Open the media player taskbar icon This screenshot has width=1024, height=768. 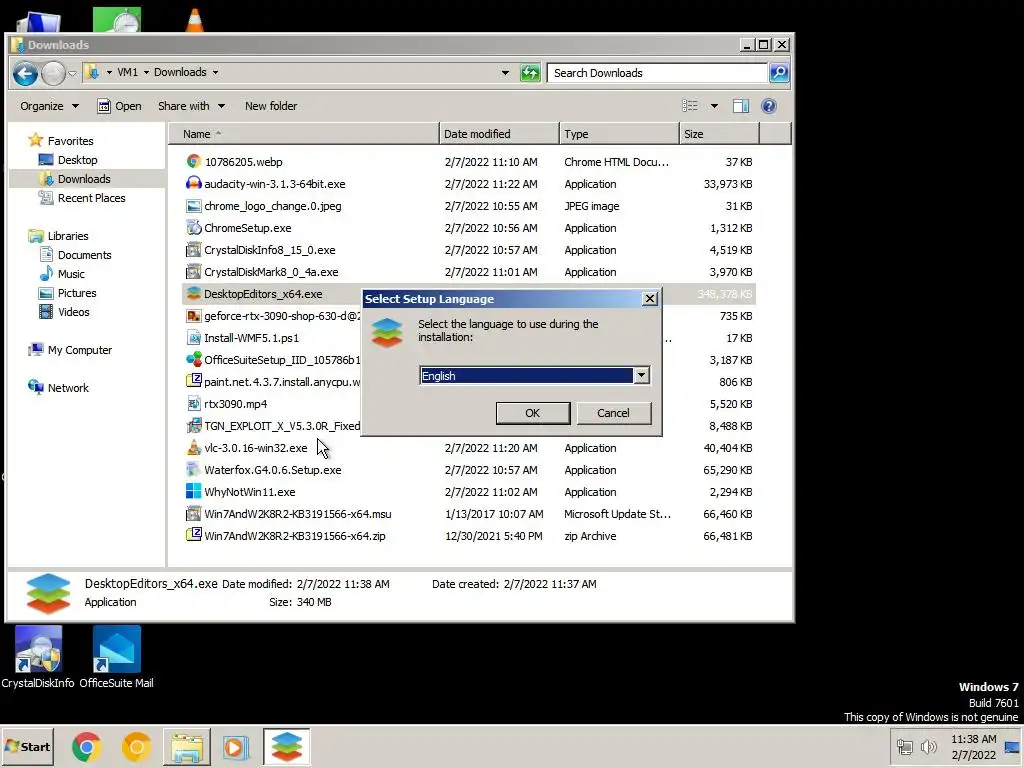click(x=235, y=747)
